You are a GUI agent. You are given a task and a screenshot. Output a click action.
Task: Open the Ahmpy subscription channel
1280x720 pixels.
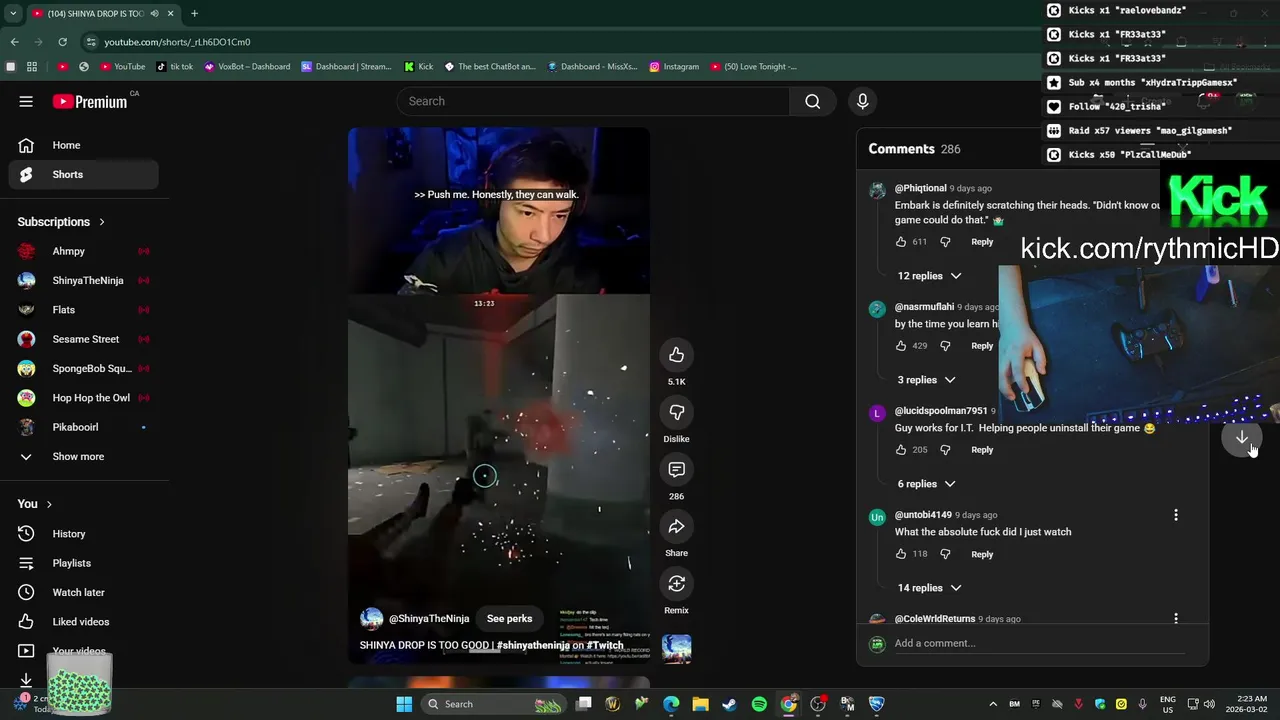[x=84, y=251]
